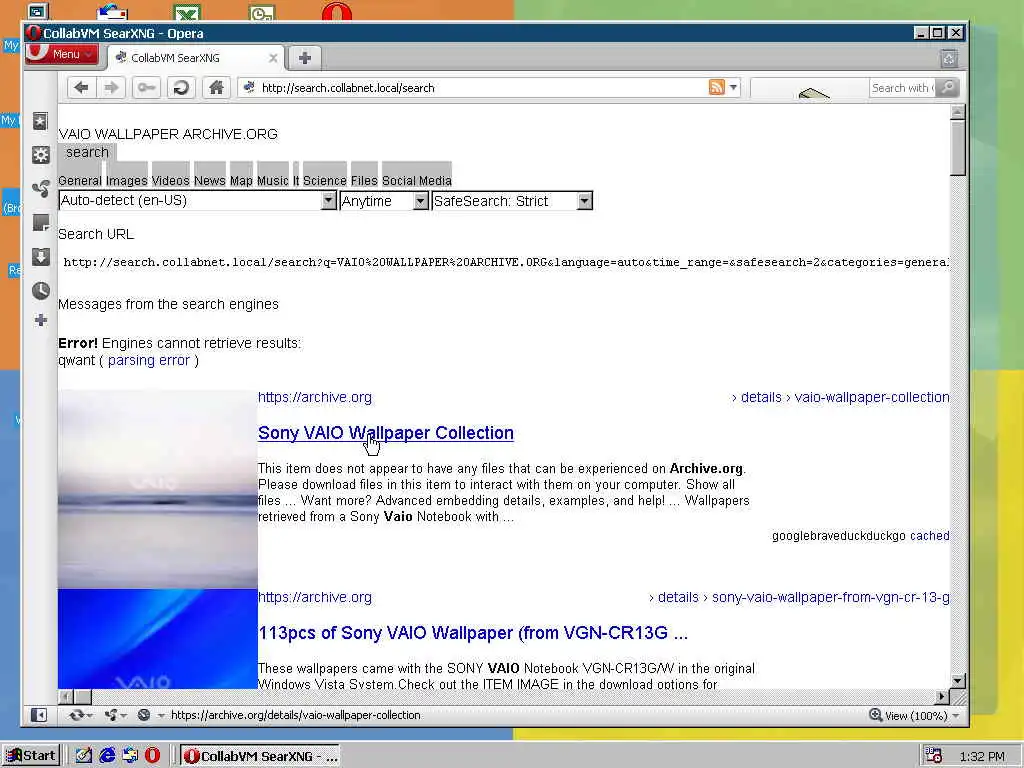The width and height of the screenshot is (1024, 768).
Task: Switch to the News category
Action: pos(210,180)
